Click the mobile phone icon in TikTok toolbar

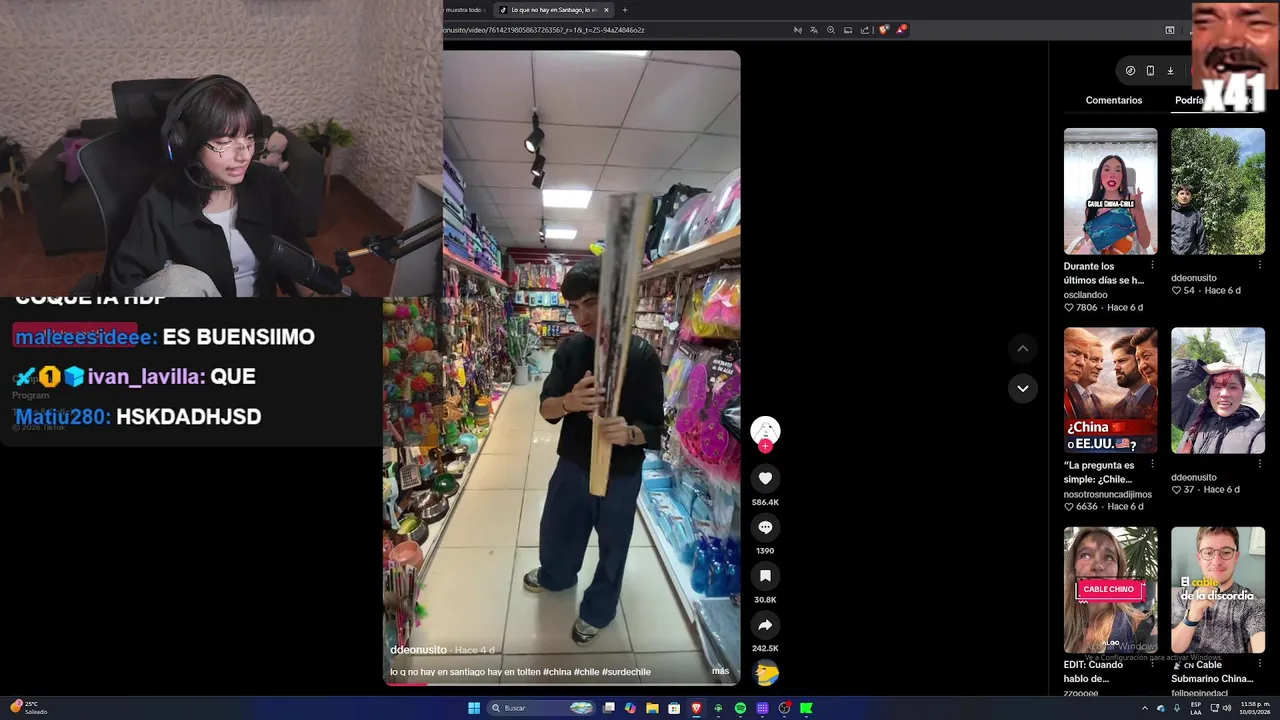pos(1150,71)
